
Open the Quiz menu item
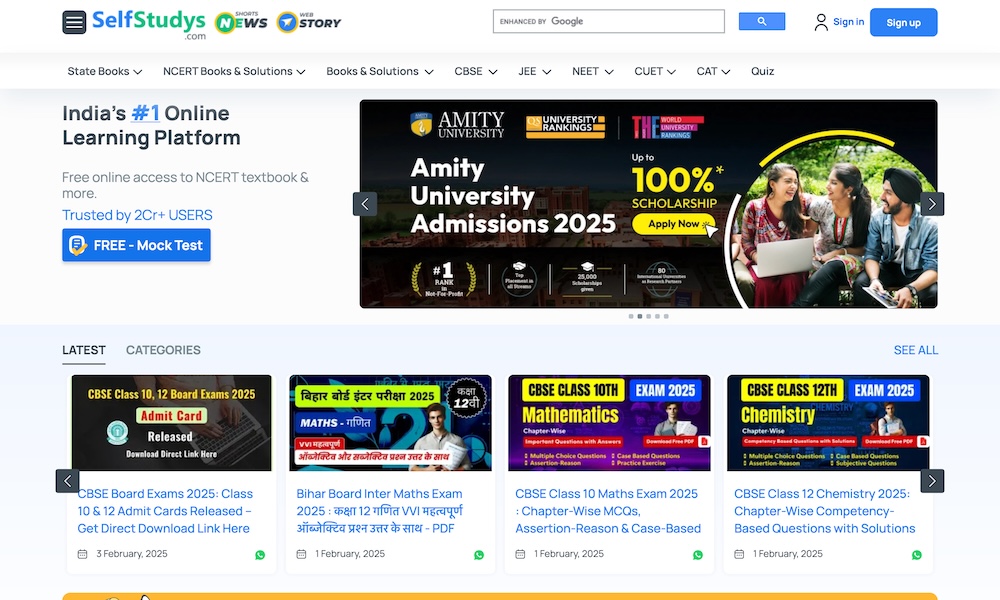762,71
